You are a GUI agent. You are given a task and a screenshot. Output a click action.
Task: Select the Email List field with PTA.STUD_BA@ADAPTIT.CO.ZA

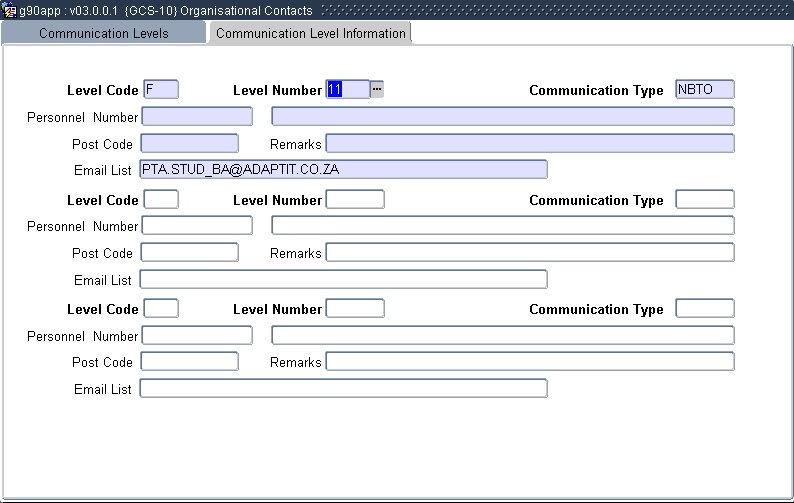click(x=343, y=169)
